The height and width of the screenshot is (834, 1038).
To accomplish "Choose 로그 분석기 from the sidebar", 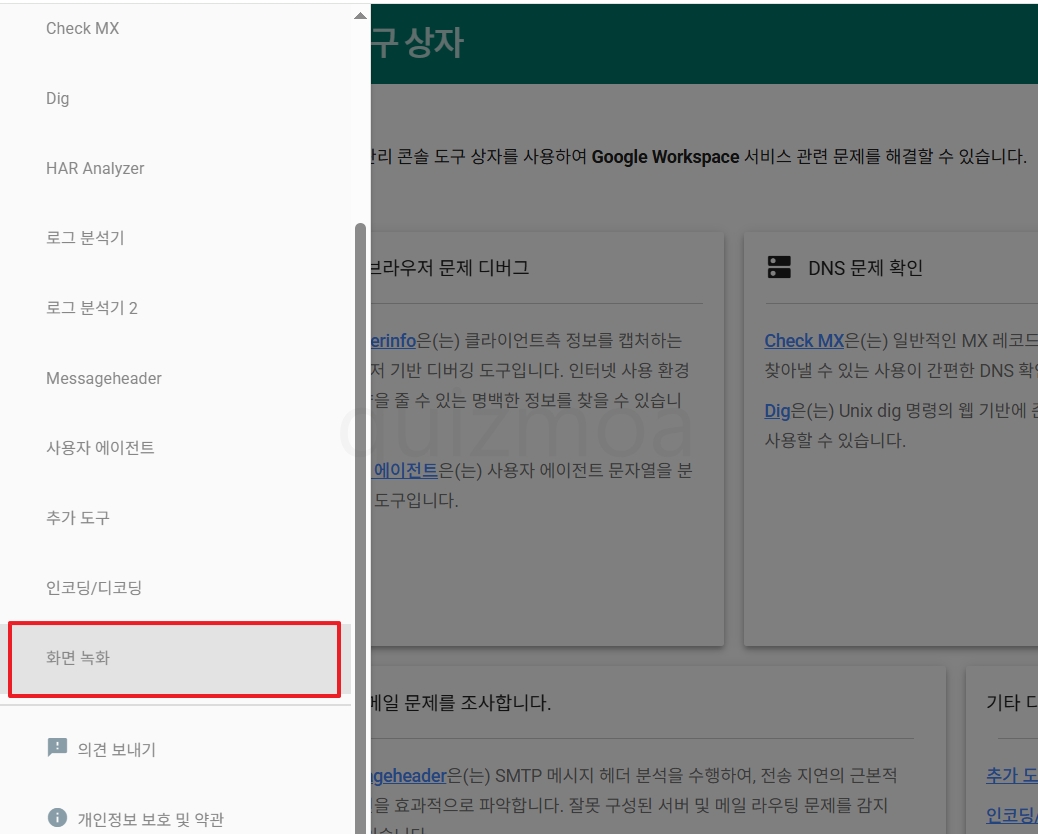I will point(175,238).
